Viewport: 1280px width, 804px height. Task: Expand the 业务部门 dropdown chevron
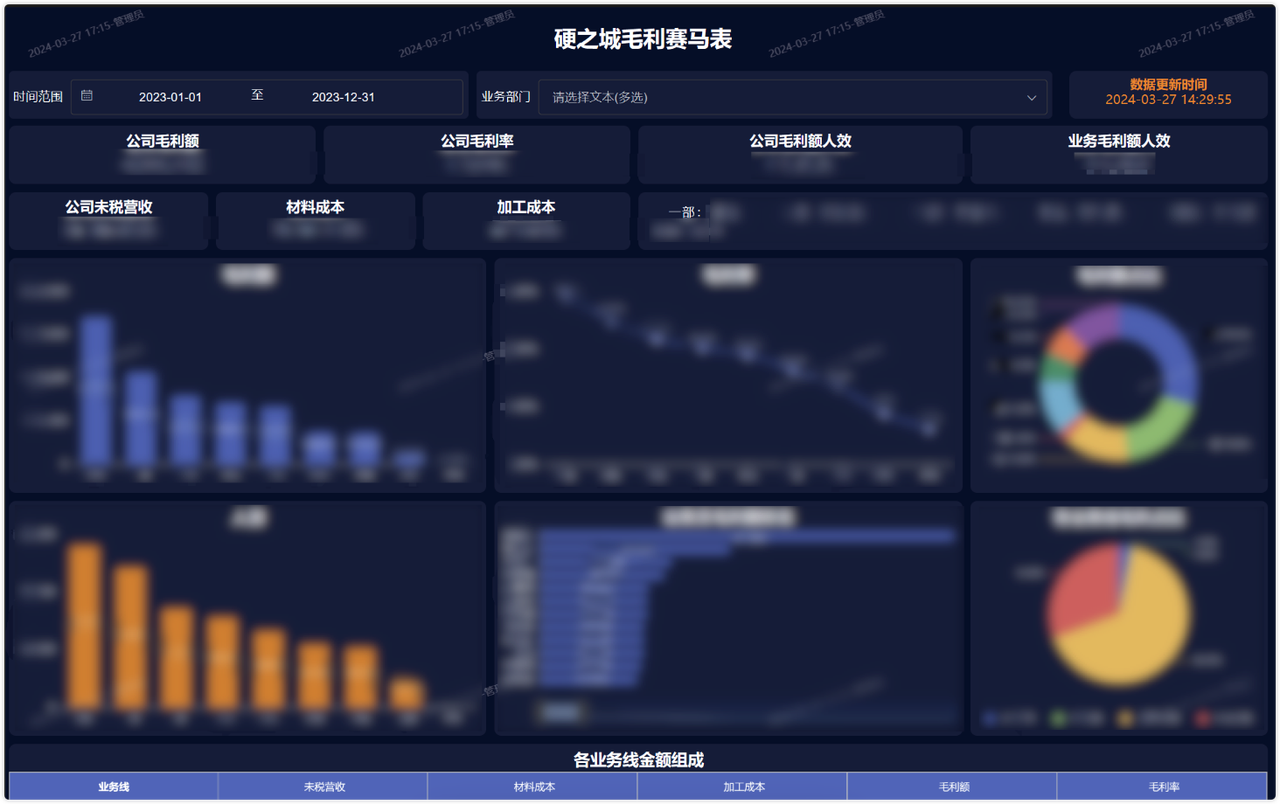[x=1032, y=98]
